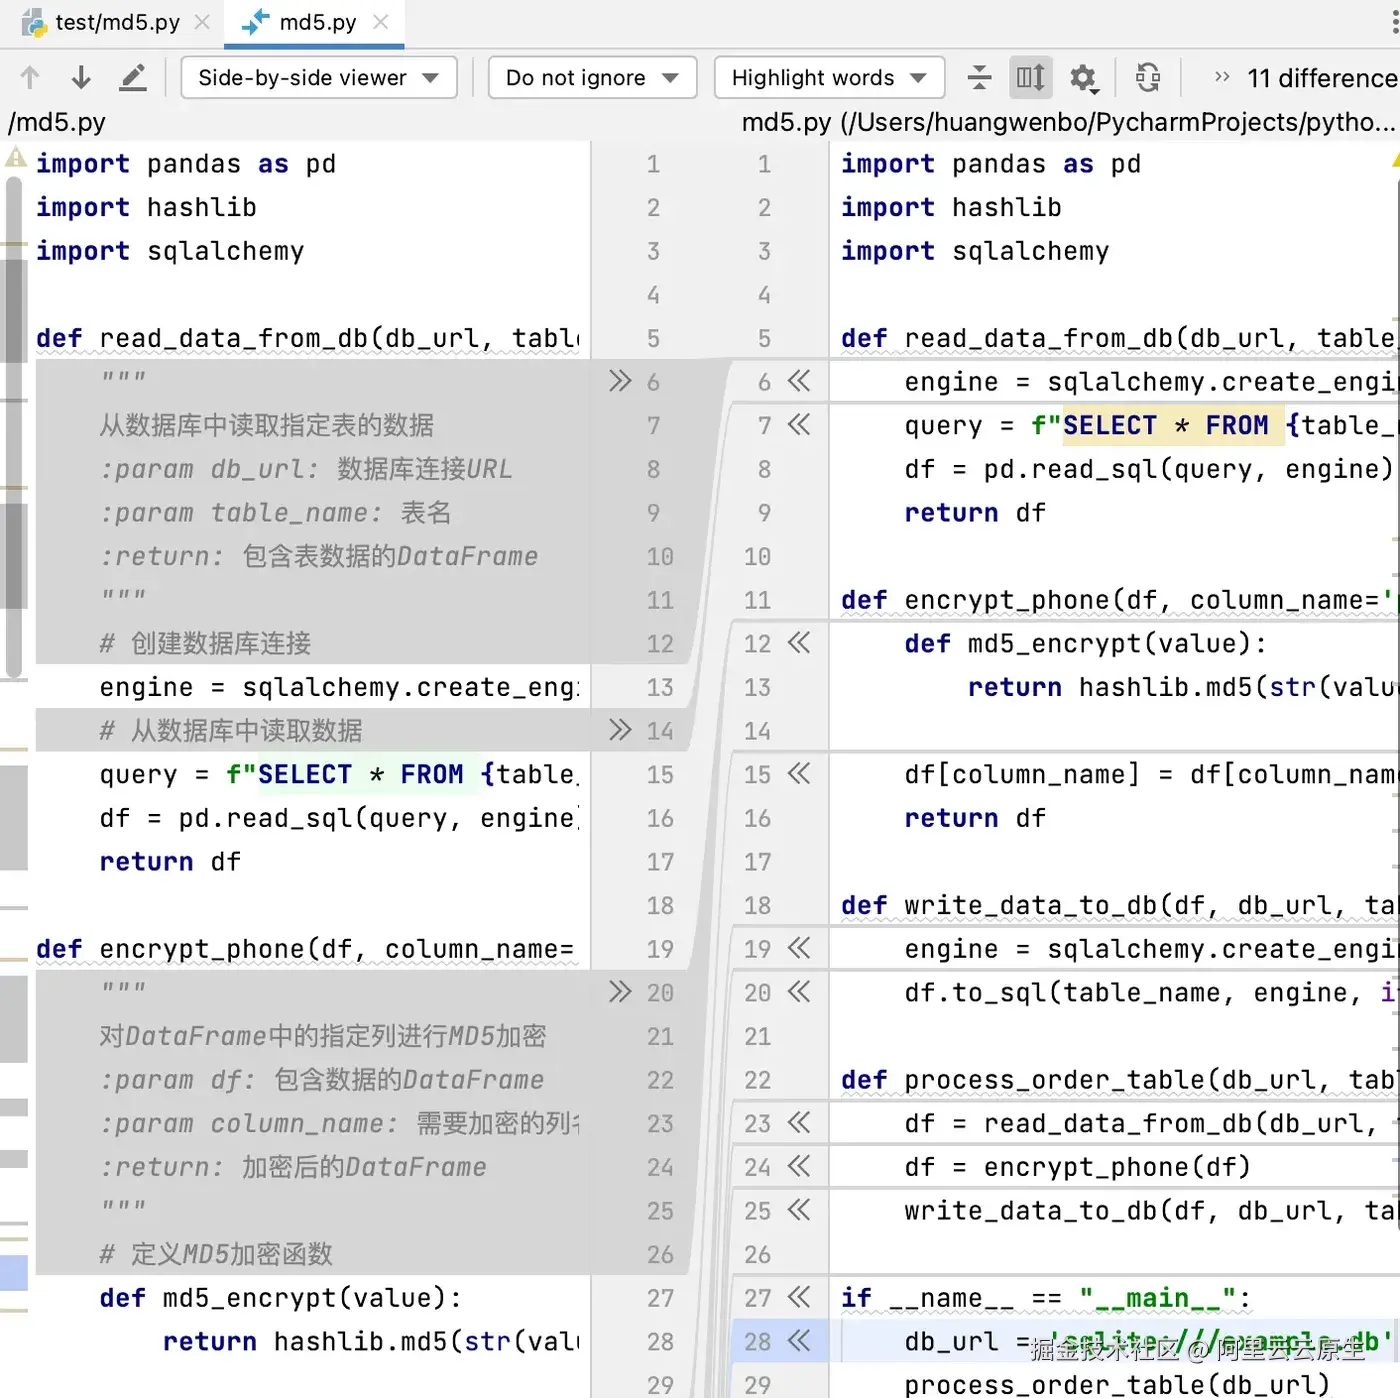This screenshot has height=1398, width=1400.
Task: Click 'import sqlalchemy' in right pane
Action: tap(975, 251)
